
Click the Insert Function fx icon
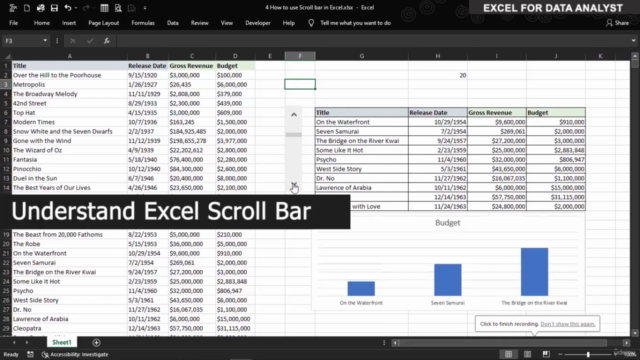(107, 41)
